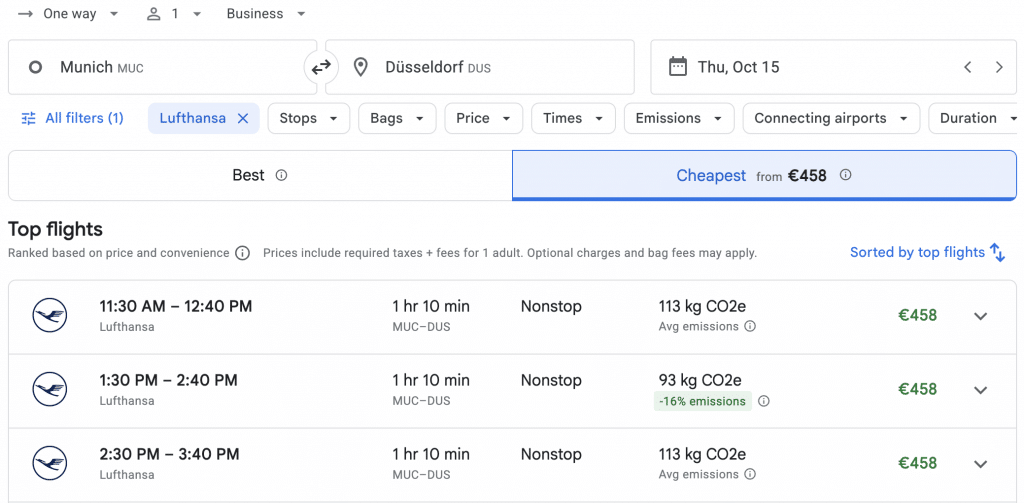
Task: Click the passenger count person icon
Action: click(153, 14)
